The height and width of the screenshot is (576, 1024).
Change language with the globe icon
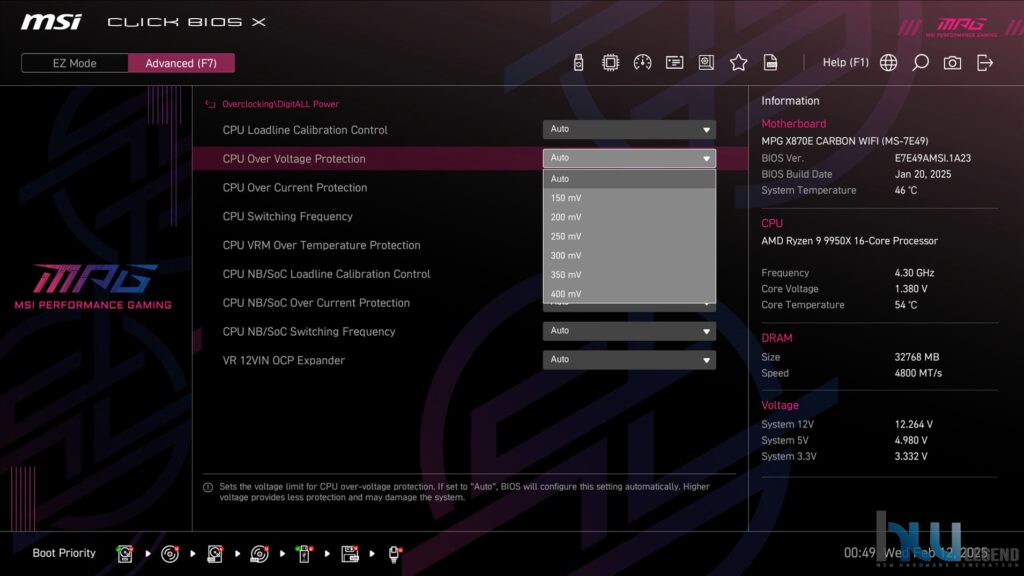pyautogui.click(x=888, y=63)
